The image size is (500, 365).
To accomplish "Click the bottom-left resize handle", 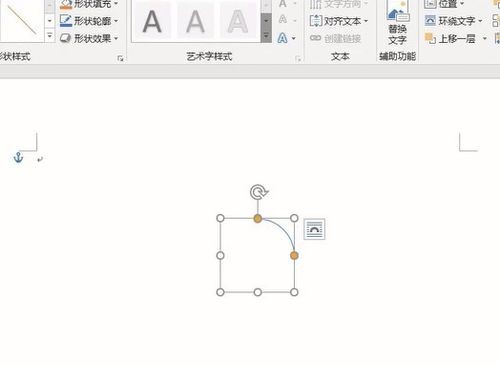I will click(x=220, y=292).
